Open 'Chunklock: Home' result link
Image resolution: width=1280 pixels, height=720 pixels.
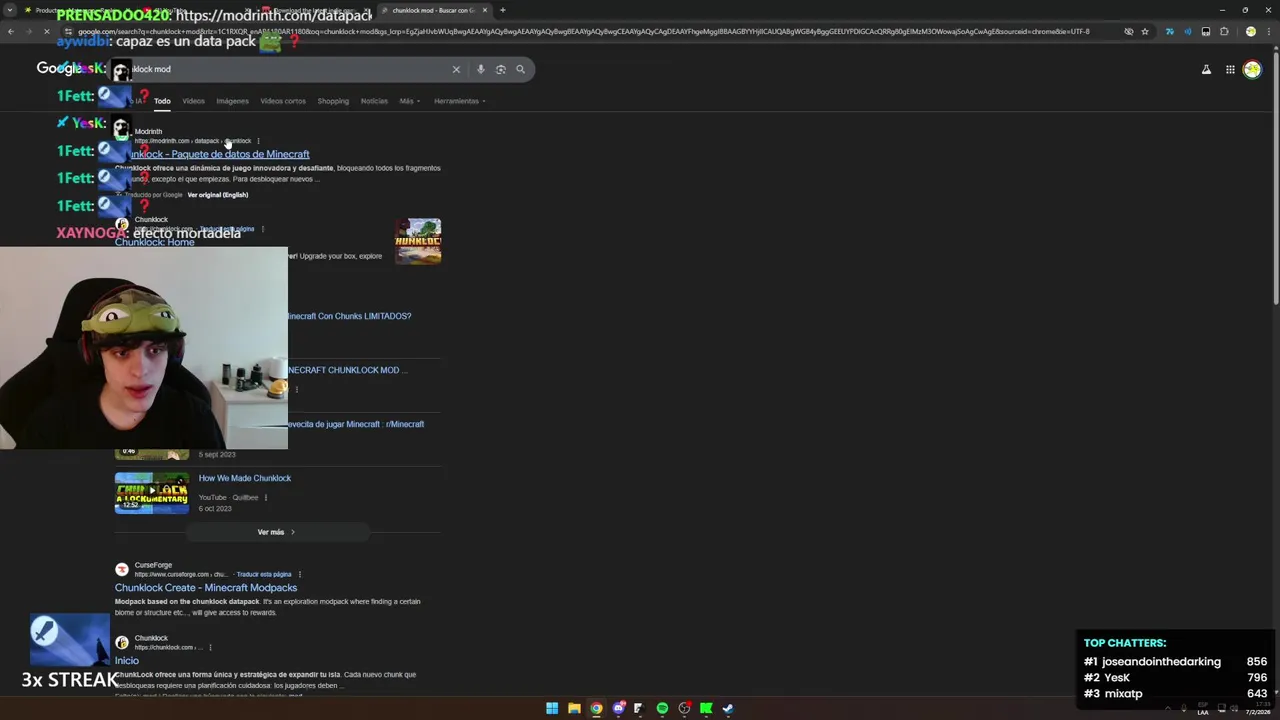tap(154, 242)
